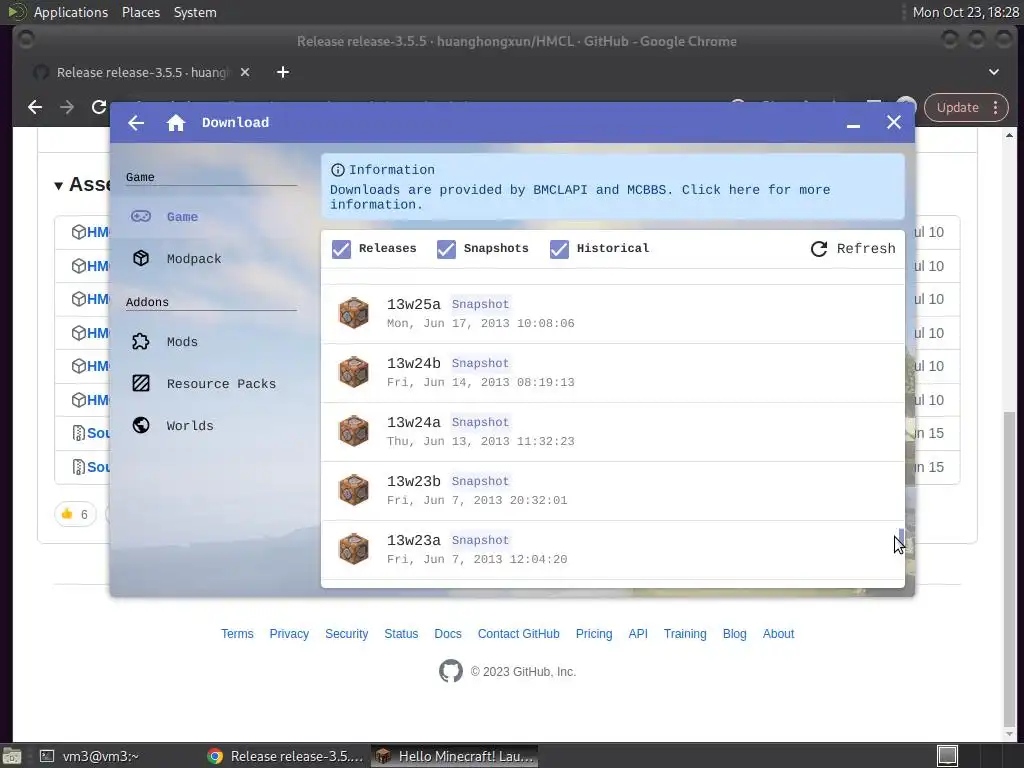Image resolution: width=1024 pixels, height=768 pixels.
Task: Click command block icon for 13w23a
Action: [353, 549]
